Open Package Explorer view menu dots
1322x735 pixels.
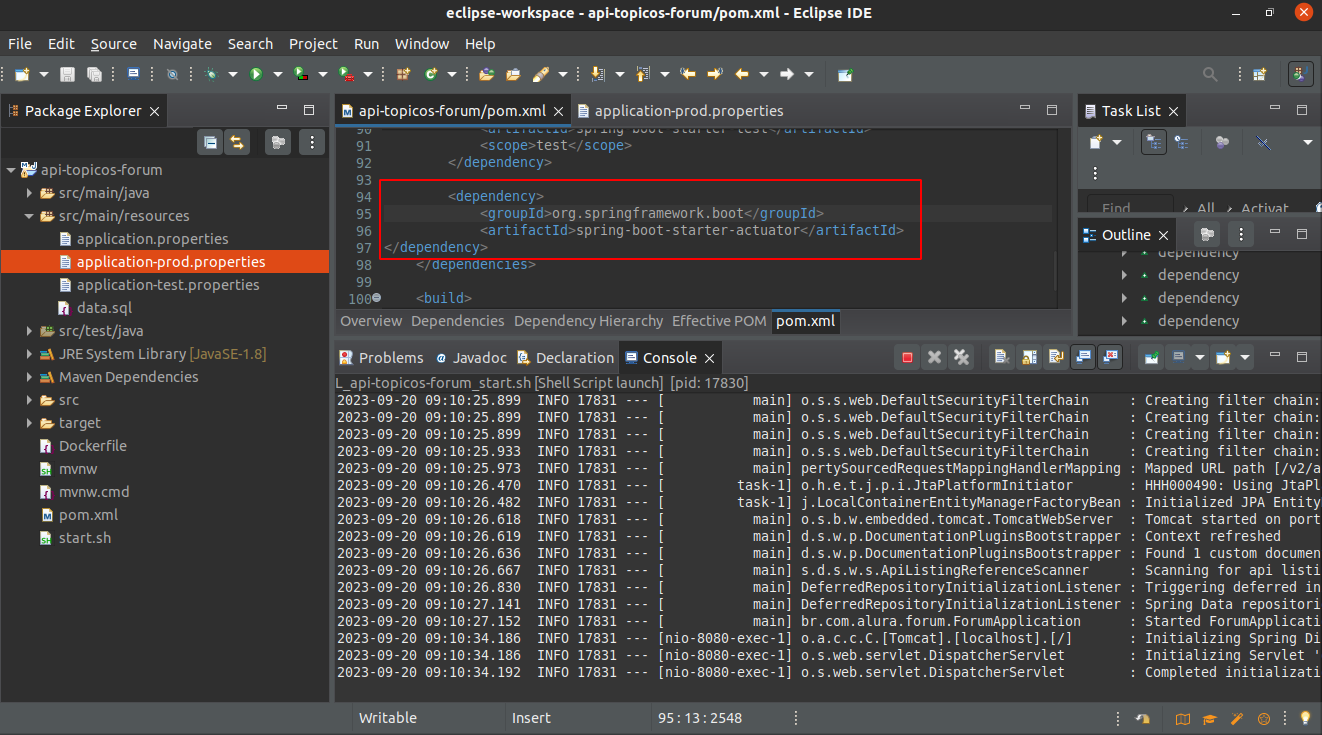click(312, 143)
